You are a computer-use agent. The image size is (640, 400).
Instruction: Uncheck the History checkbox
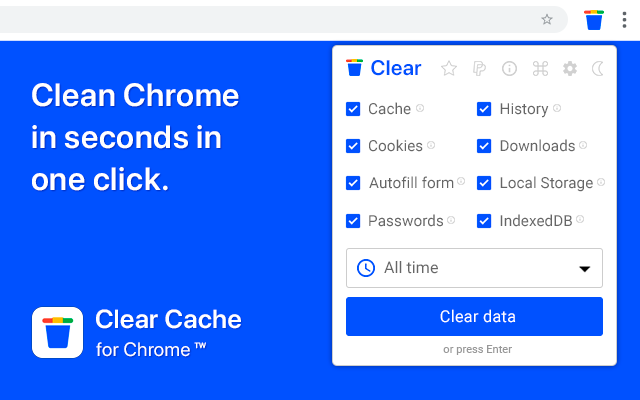tap(484, 109)
